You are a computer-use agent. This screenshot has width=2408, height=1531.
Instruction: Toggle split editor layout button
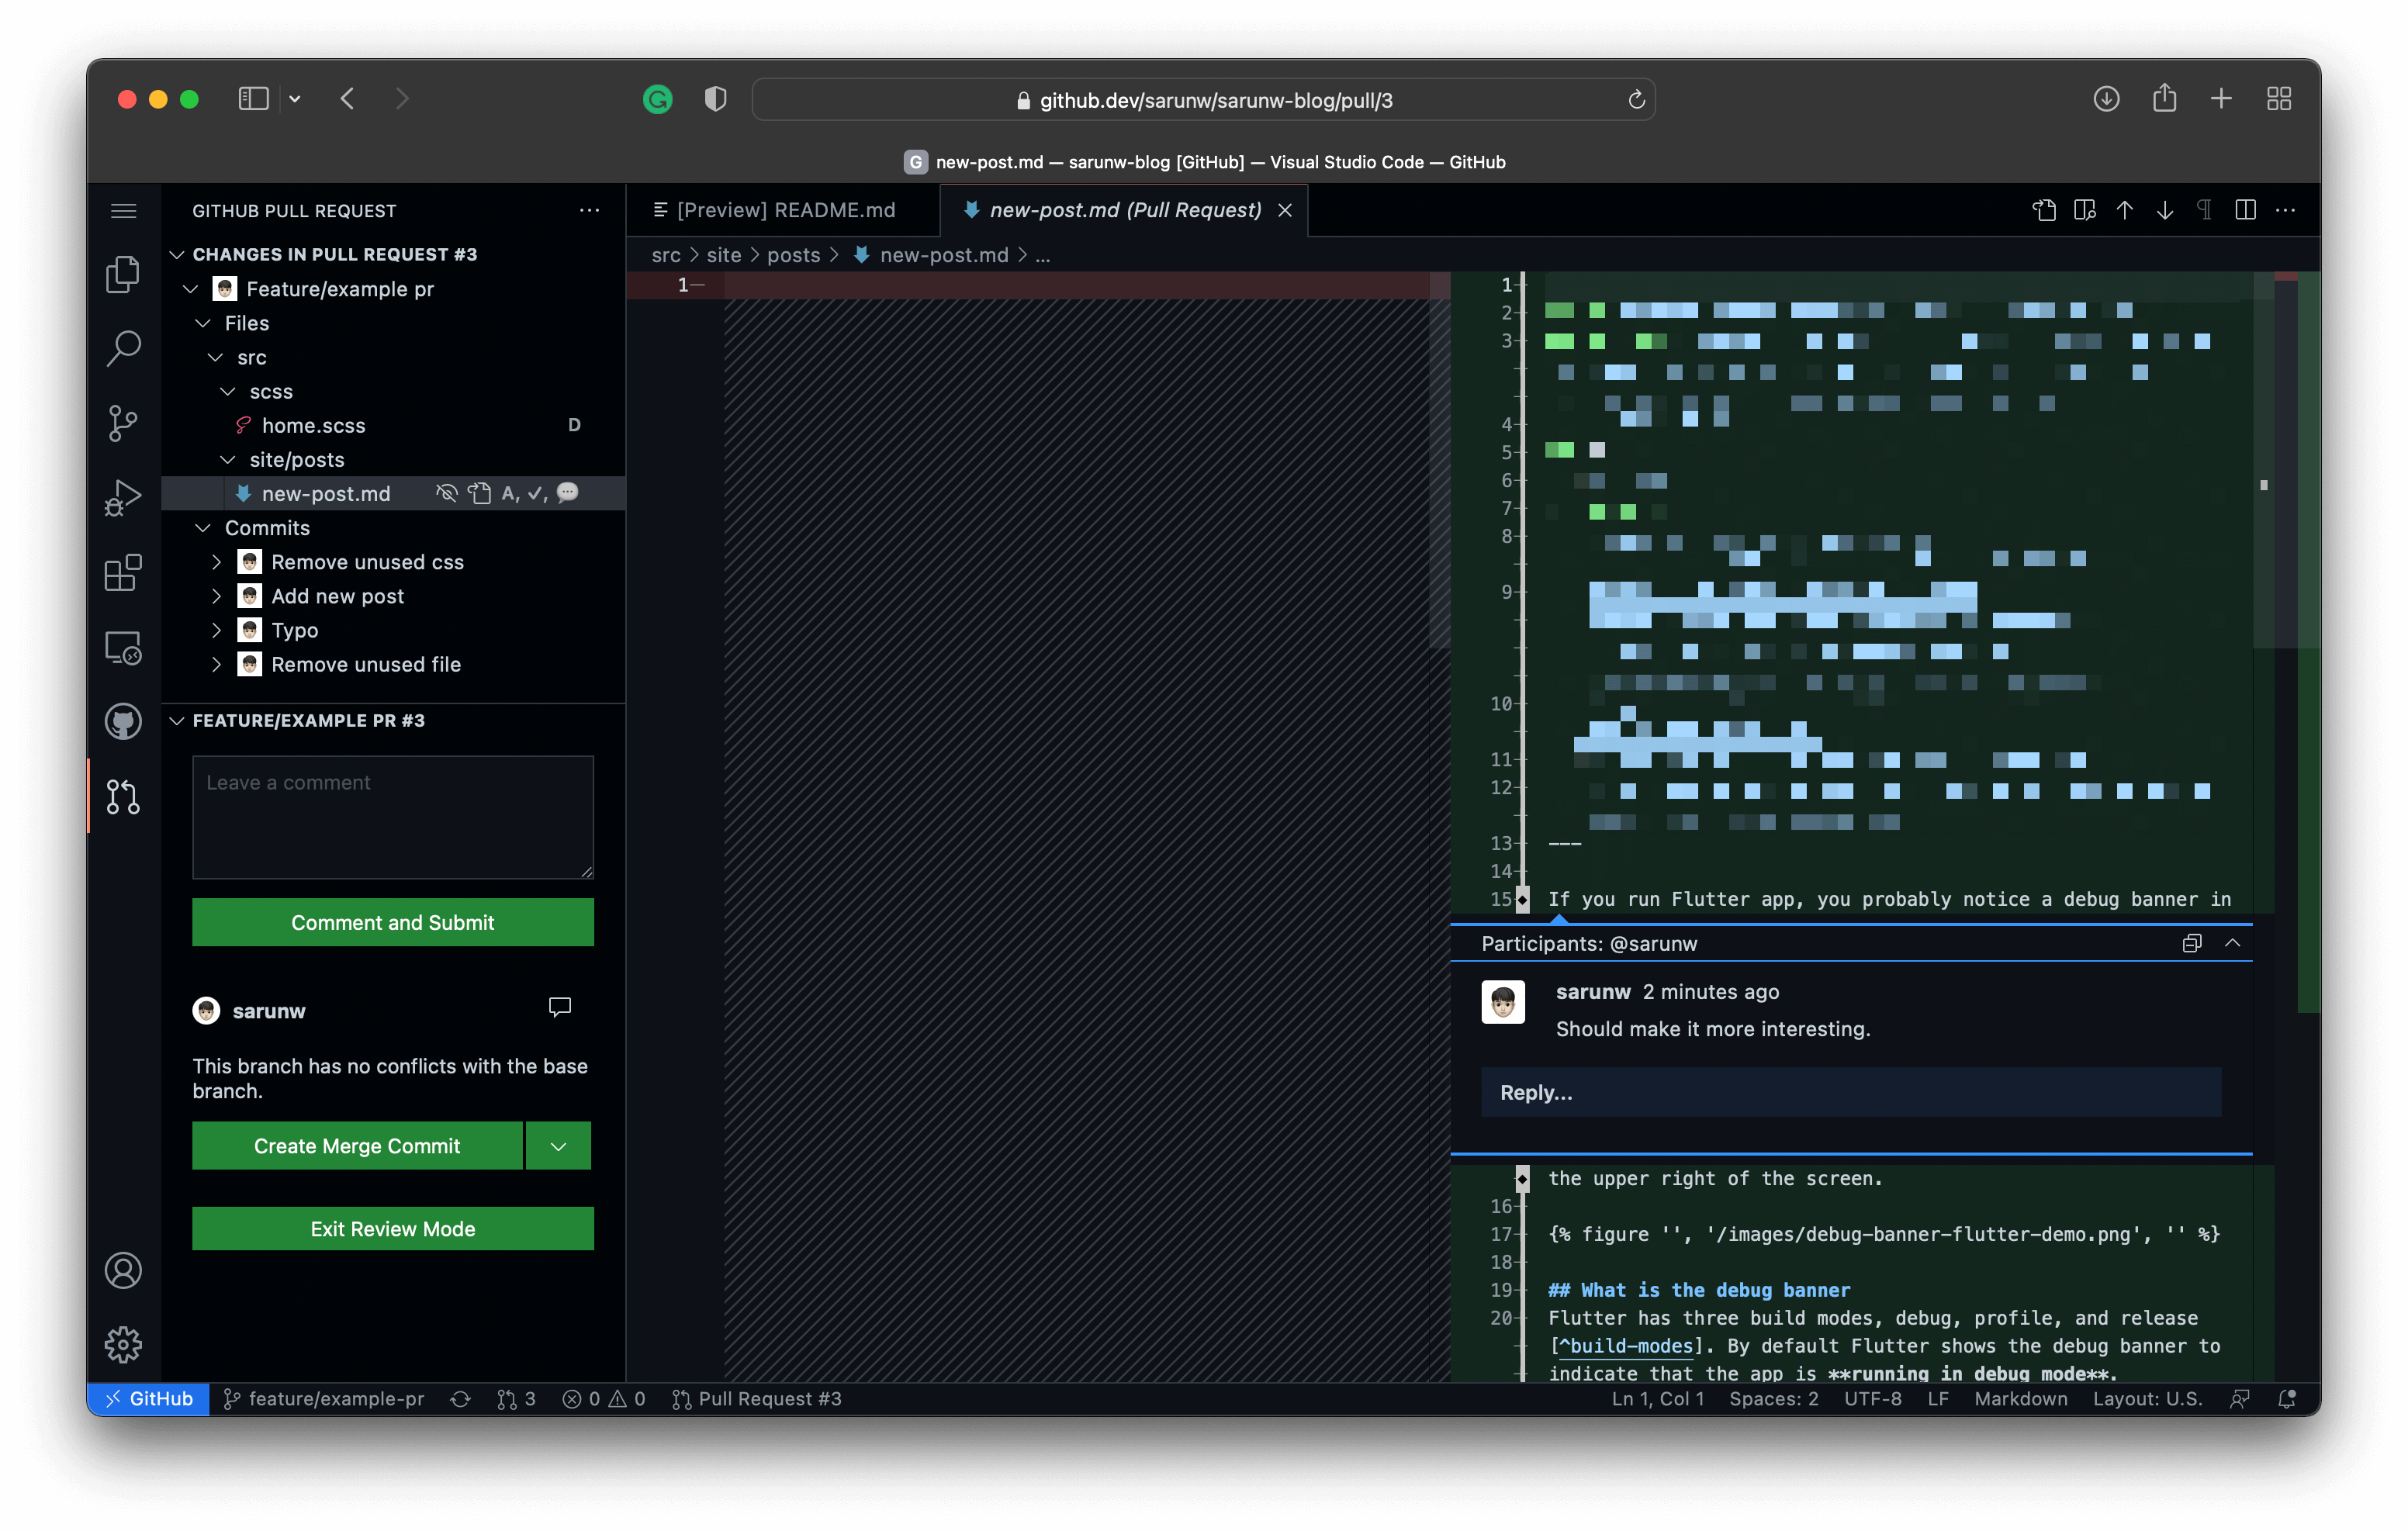(2245, 210)
